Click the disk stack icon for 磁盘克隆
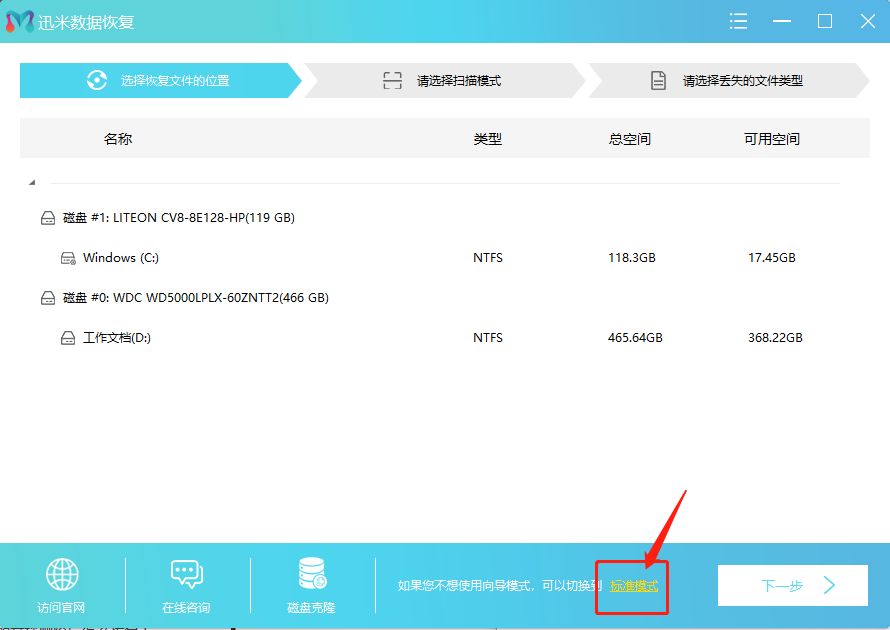The width and height of the screenshot is (890, 630). (311, 574)
